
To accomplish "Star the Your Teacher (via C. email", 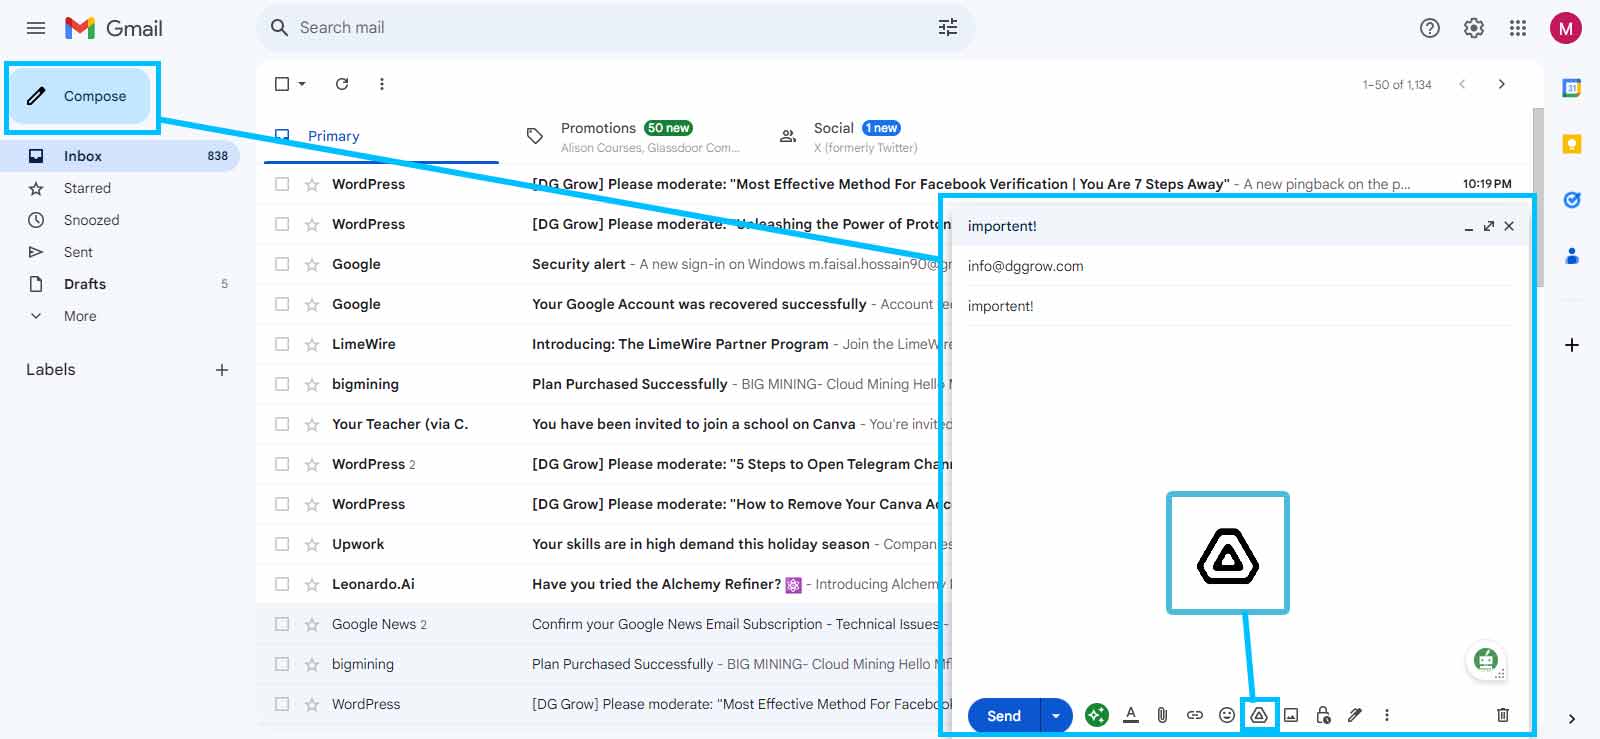I will tap(312, 424).
